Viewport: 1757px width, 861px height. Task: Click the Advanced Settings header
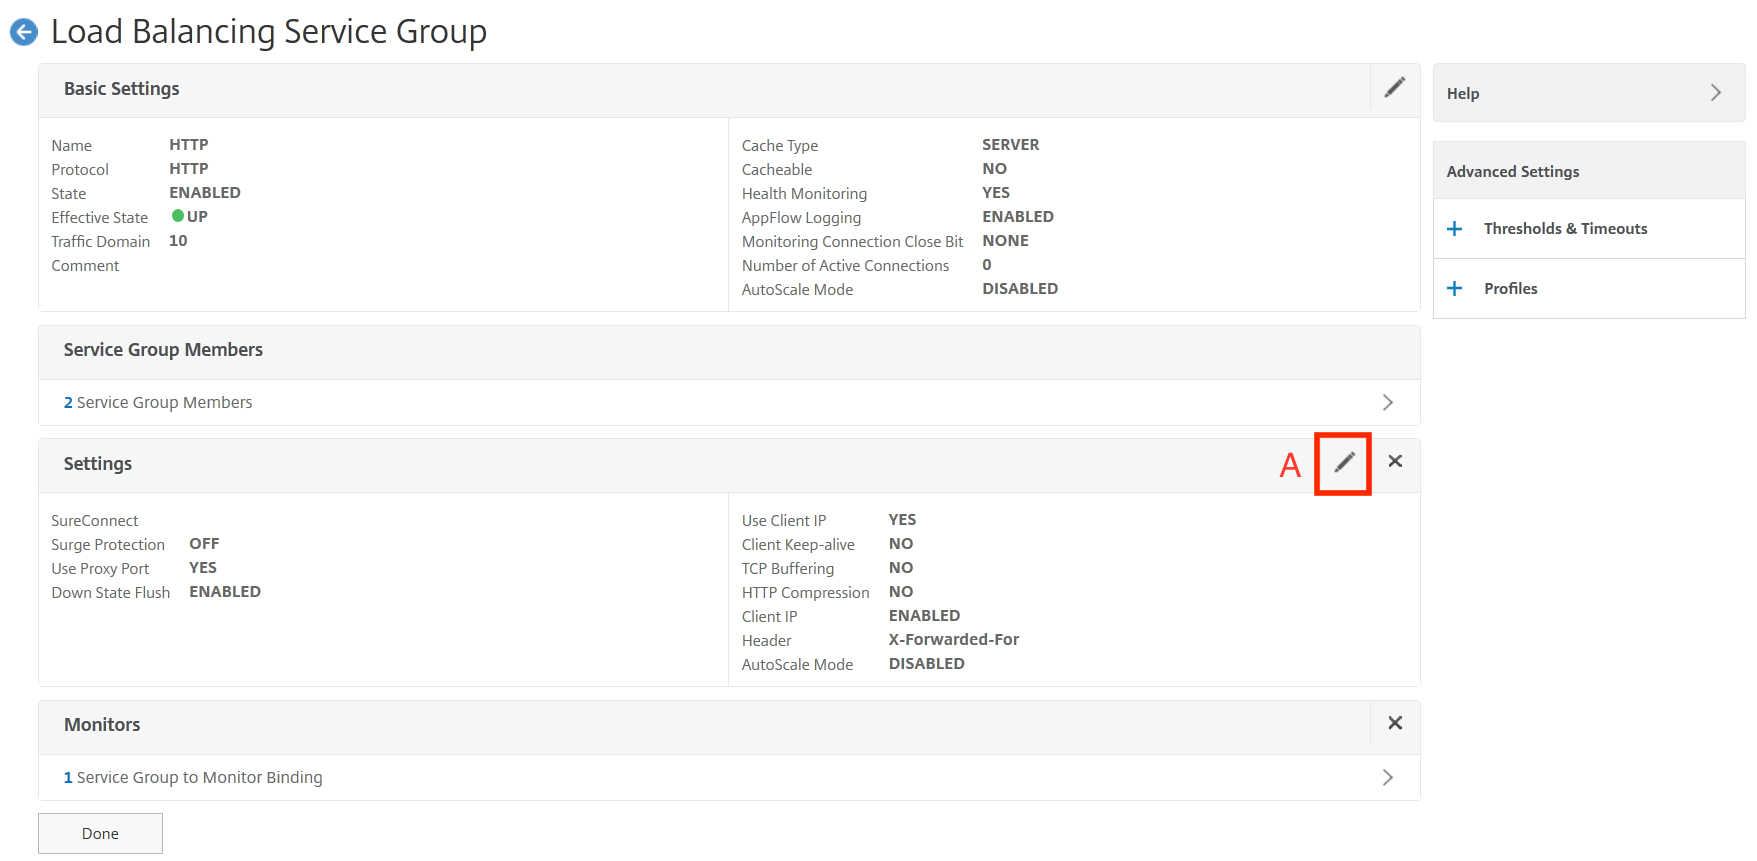1513,171
